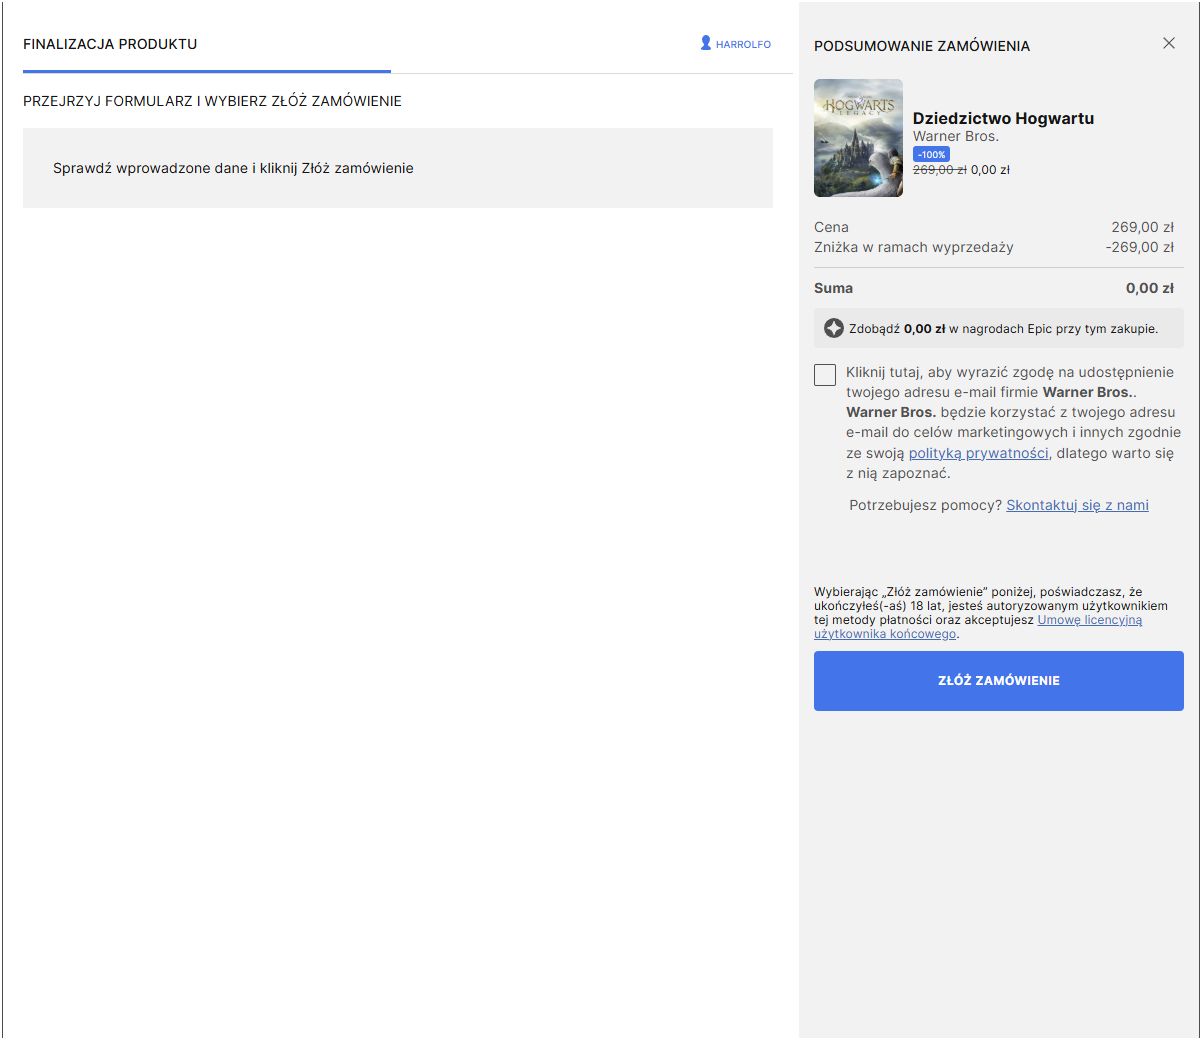Click the Zniżka w ramach wyprzedaży row
Viewport: 1202px width, 1040px height.
tap(913, 247)
